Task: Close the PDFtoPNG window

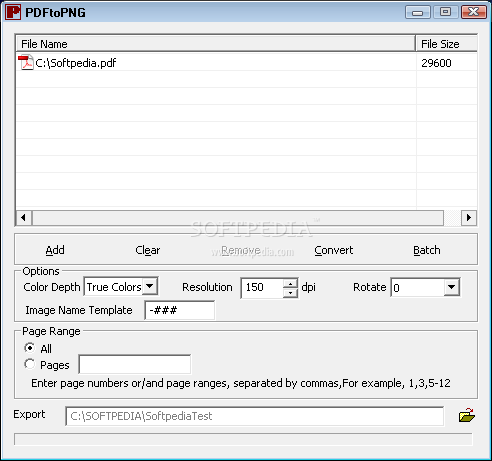Action: (473, 12)
